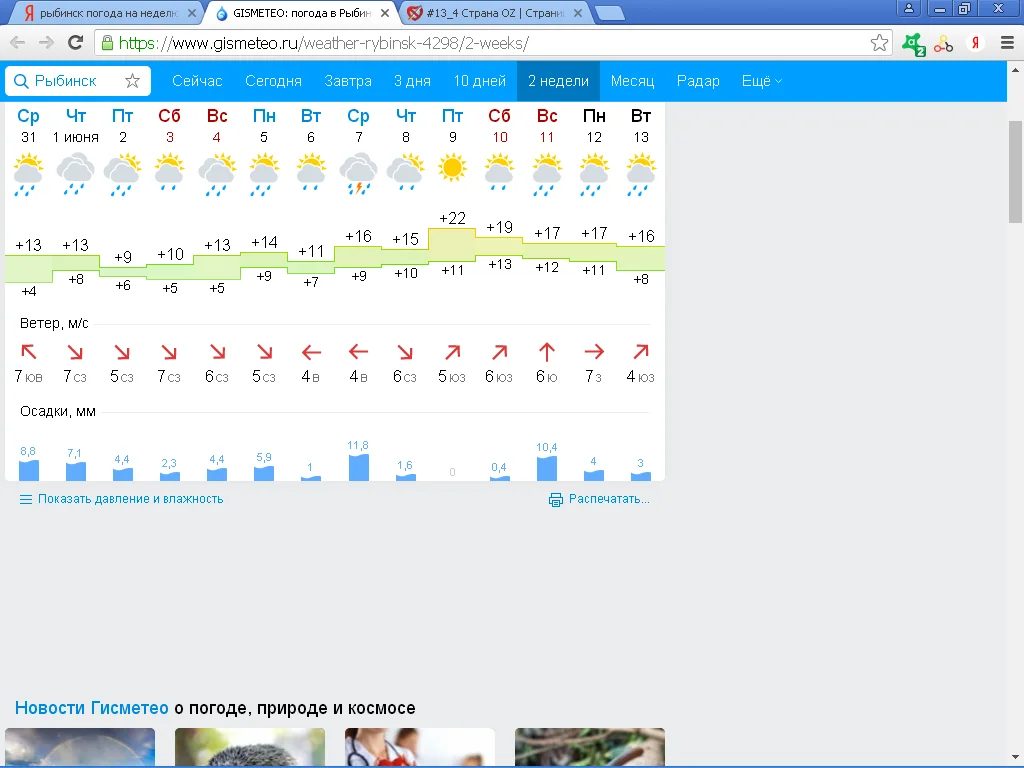1024x768 pixels.
Task: Click the Пт 9 day header
Action: (x=452, y=125)
